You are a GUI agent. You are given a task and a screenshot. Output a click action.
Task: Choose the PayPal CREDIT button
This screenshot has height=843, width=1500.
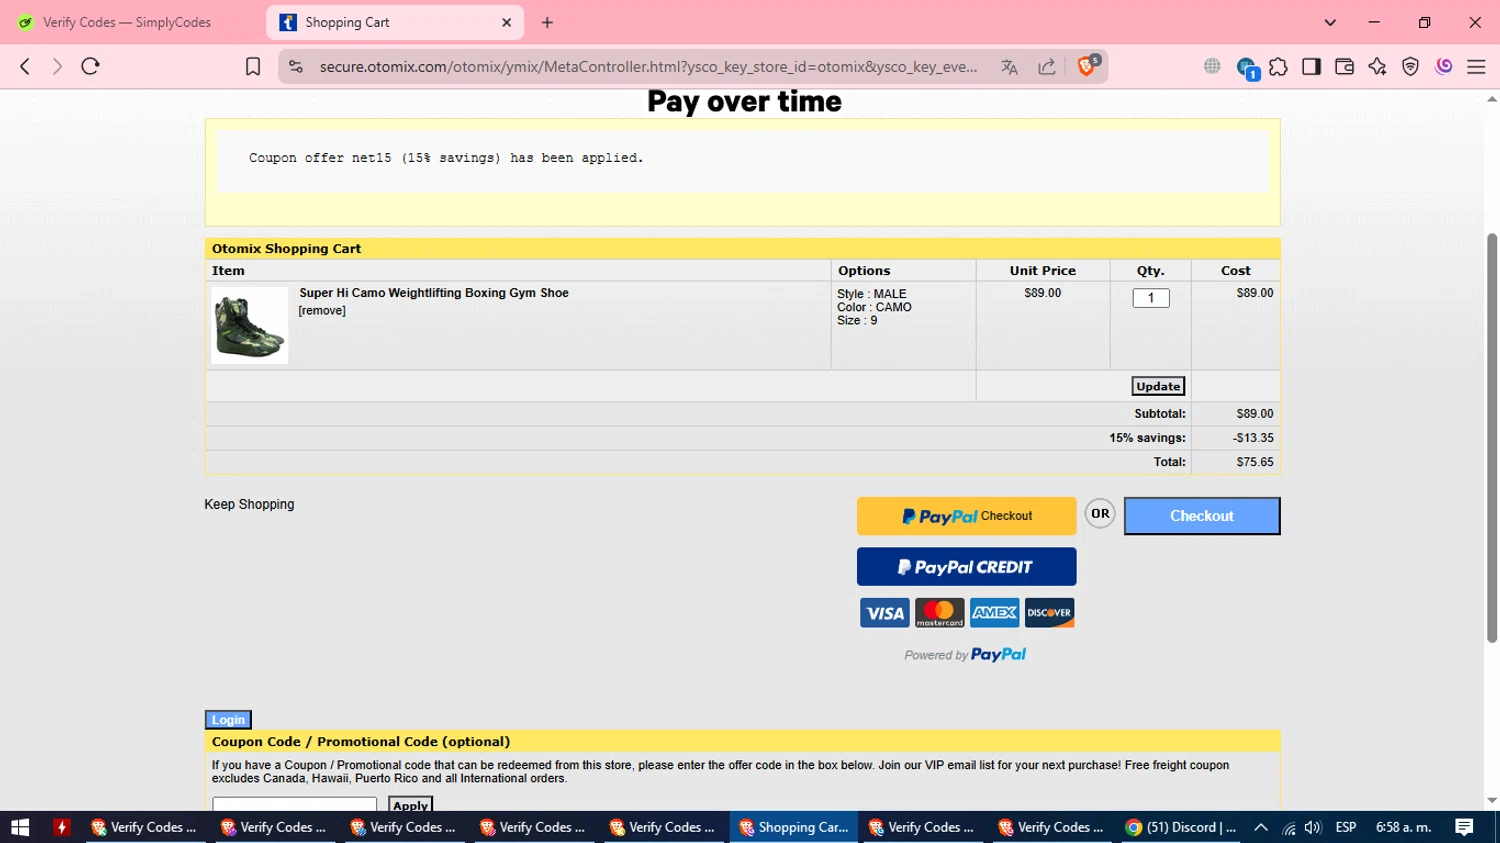pos(966,567)
